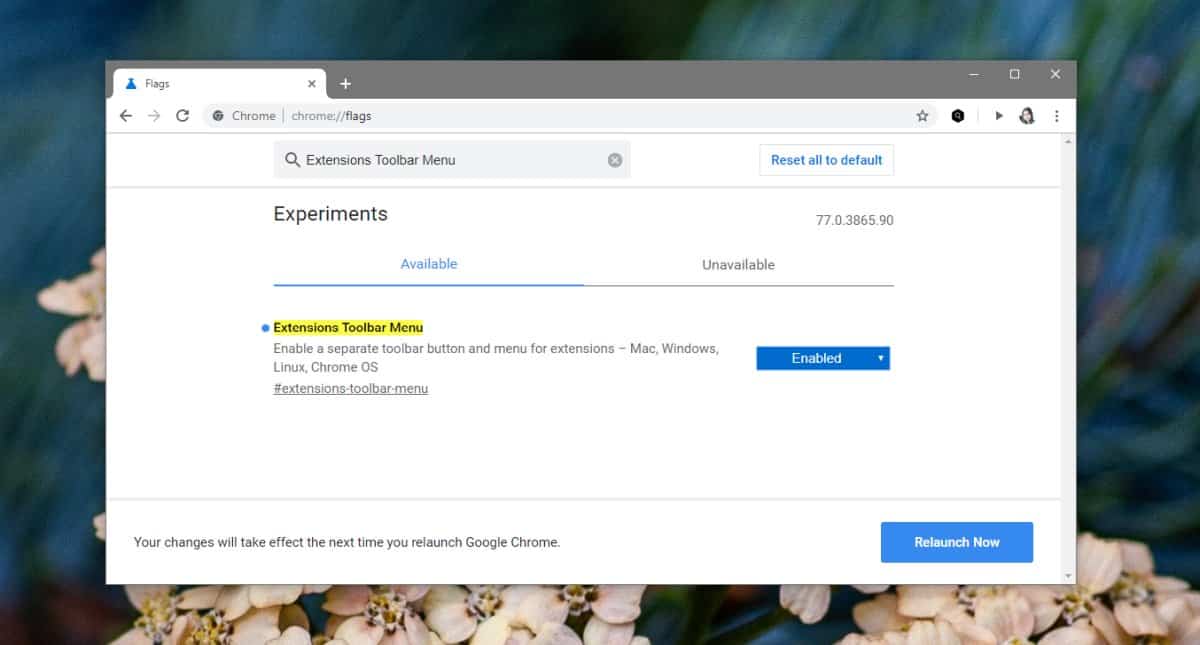Open the black hexagon extension icon

[958, 116]
